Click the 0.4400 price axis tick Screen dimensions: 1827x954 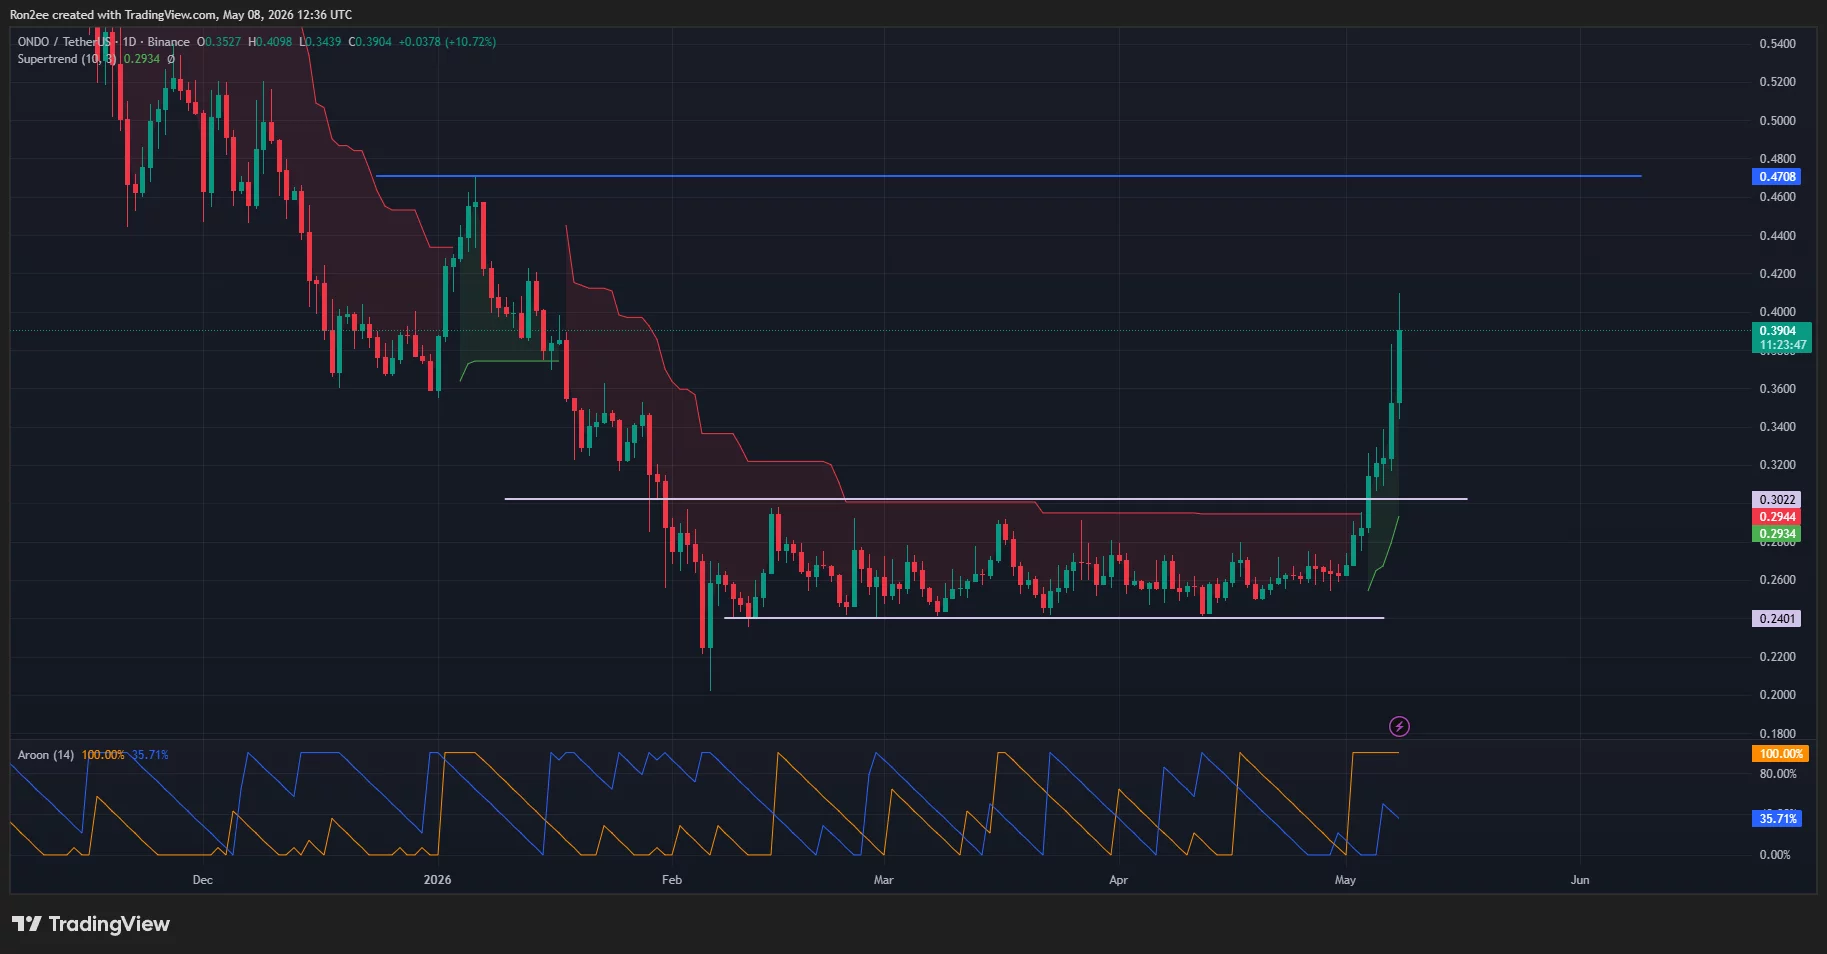[1777, 236]
